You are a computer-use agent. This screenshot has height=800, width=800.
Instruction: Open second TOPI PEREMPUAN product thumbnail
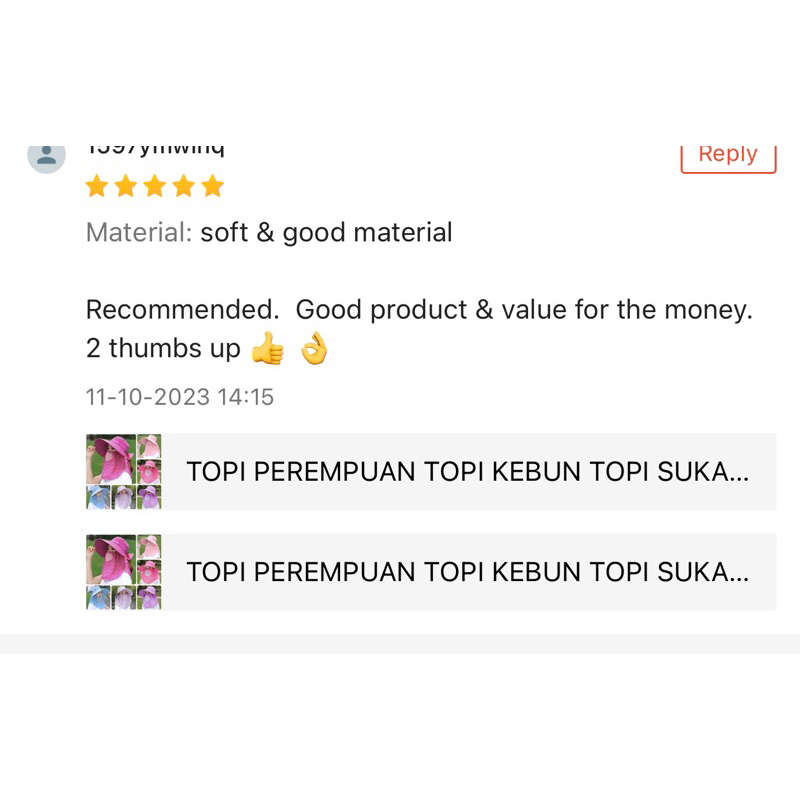[123, 572]
